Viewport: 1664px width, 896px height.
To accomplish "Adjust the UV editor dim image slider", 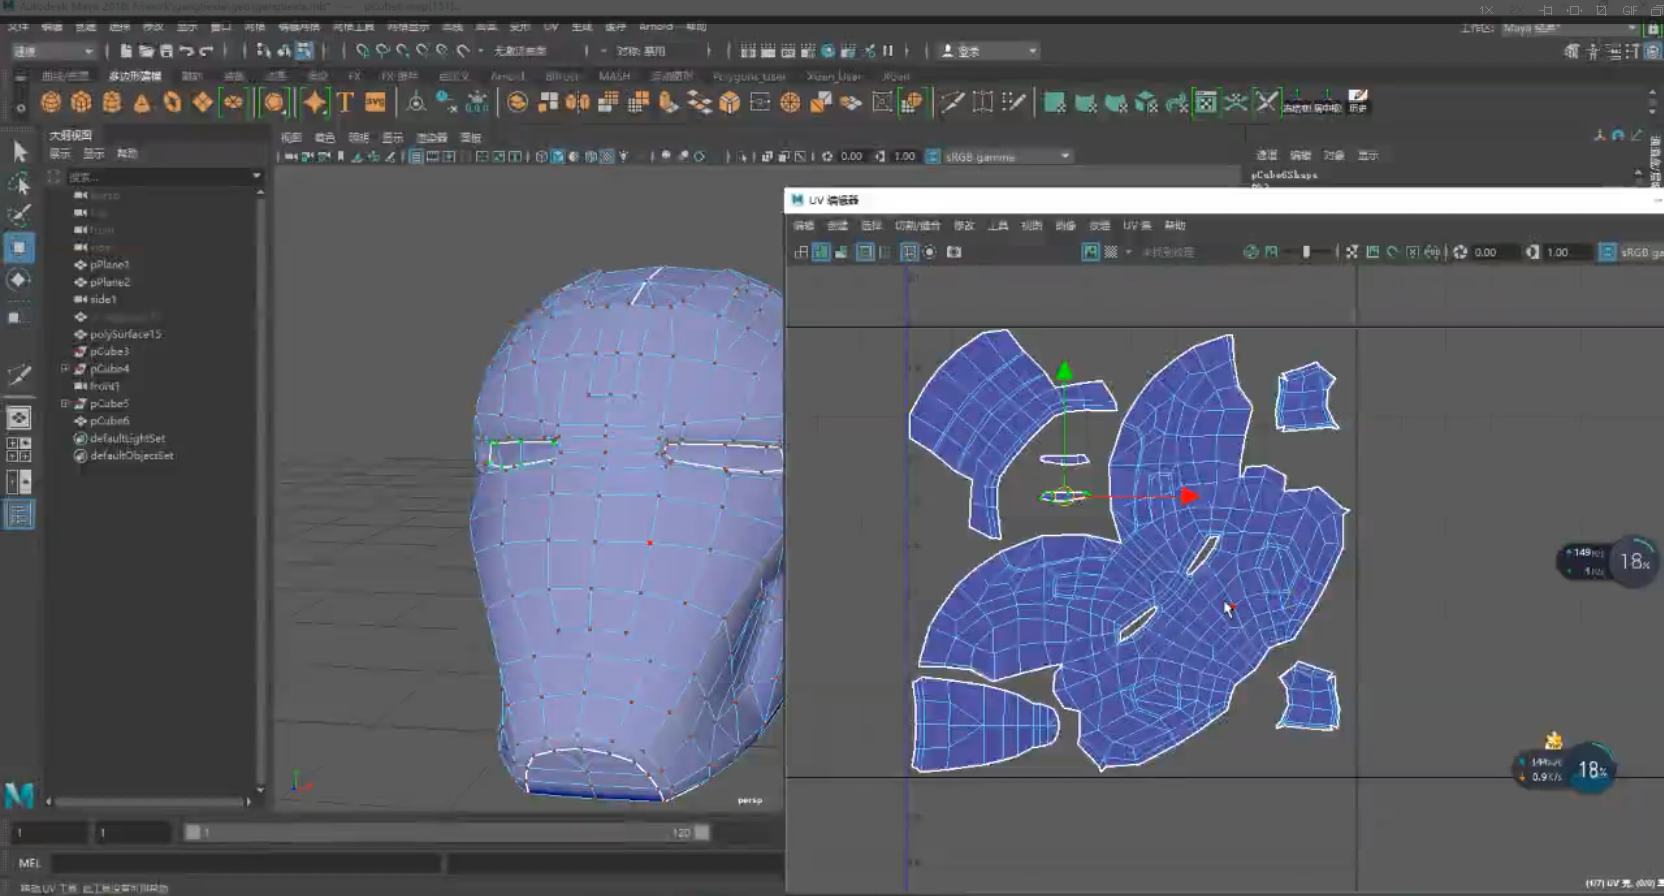I will coord(1306,252).
